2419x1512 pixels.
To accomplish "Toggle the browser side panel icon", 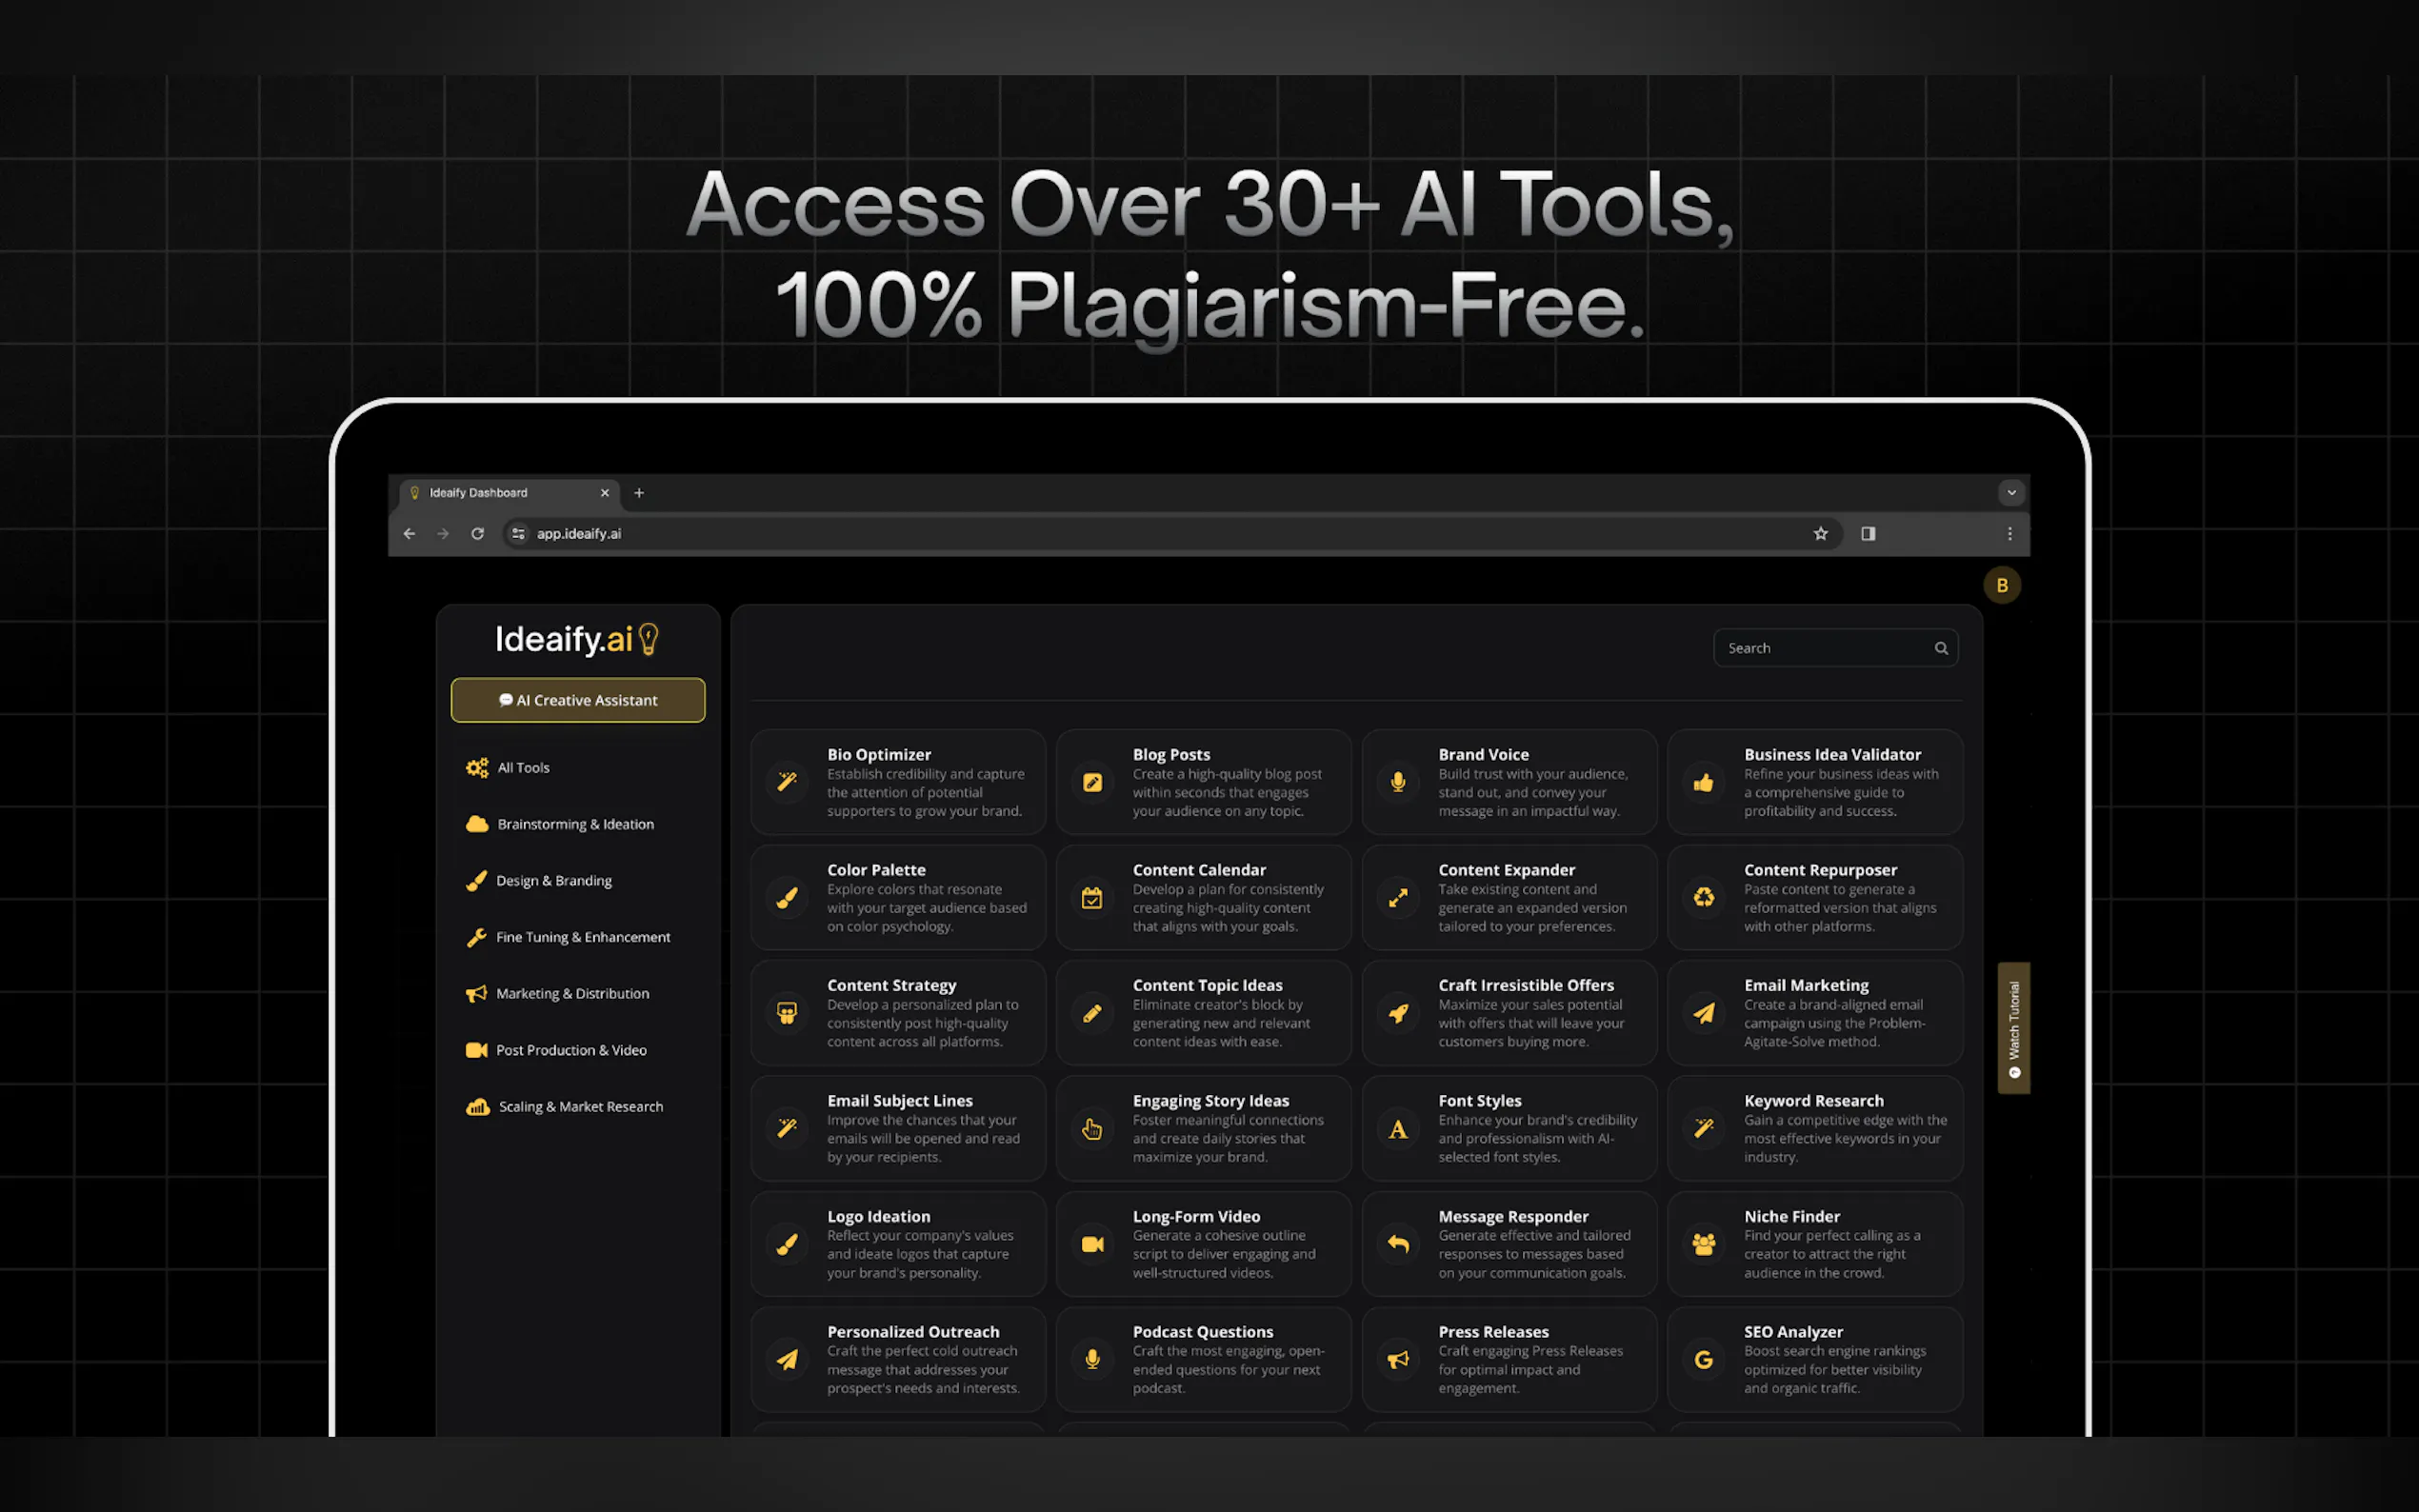I will 1867,534.
